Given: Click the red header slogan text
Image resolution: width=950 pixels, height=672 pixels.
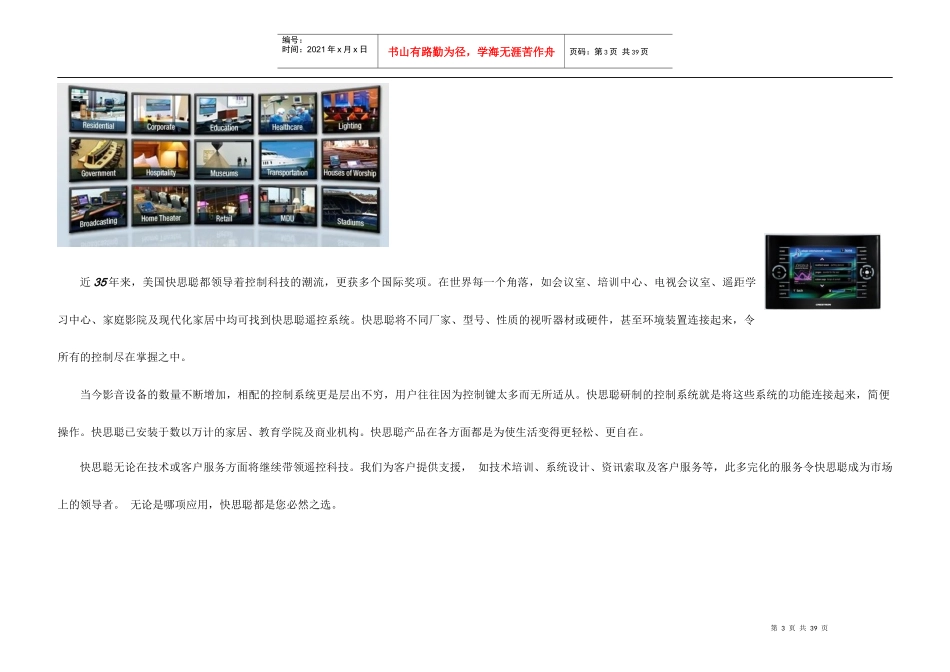Looking at the screenshot, I should (471, 52).
